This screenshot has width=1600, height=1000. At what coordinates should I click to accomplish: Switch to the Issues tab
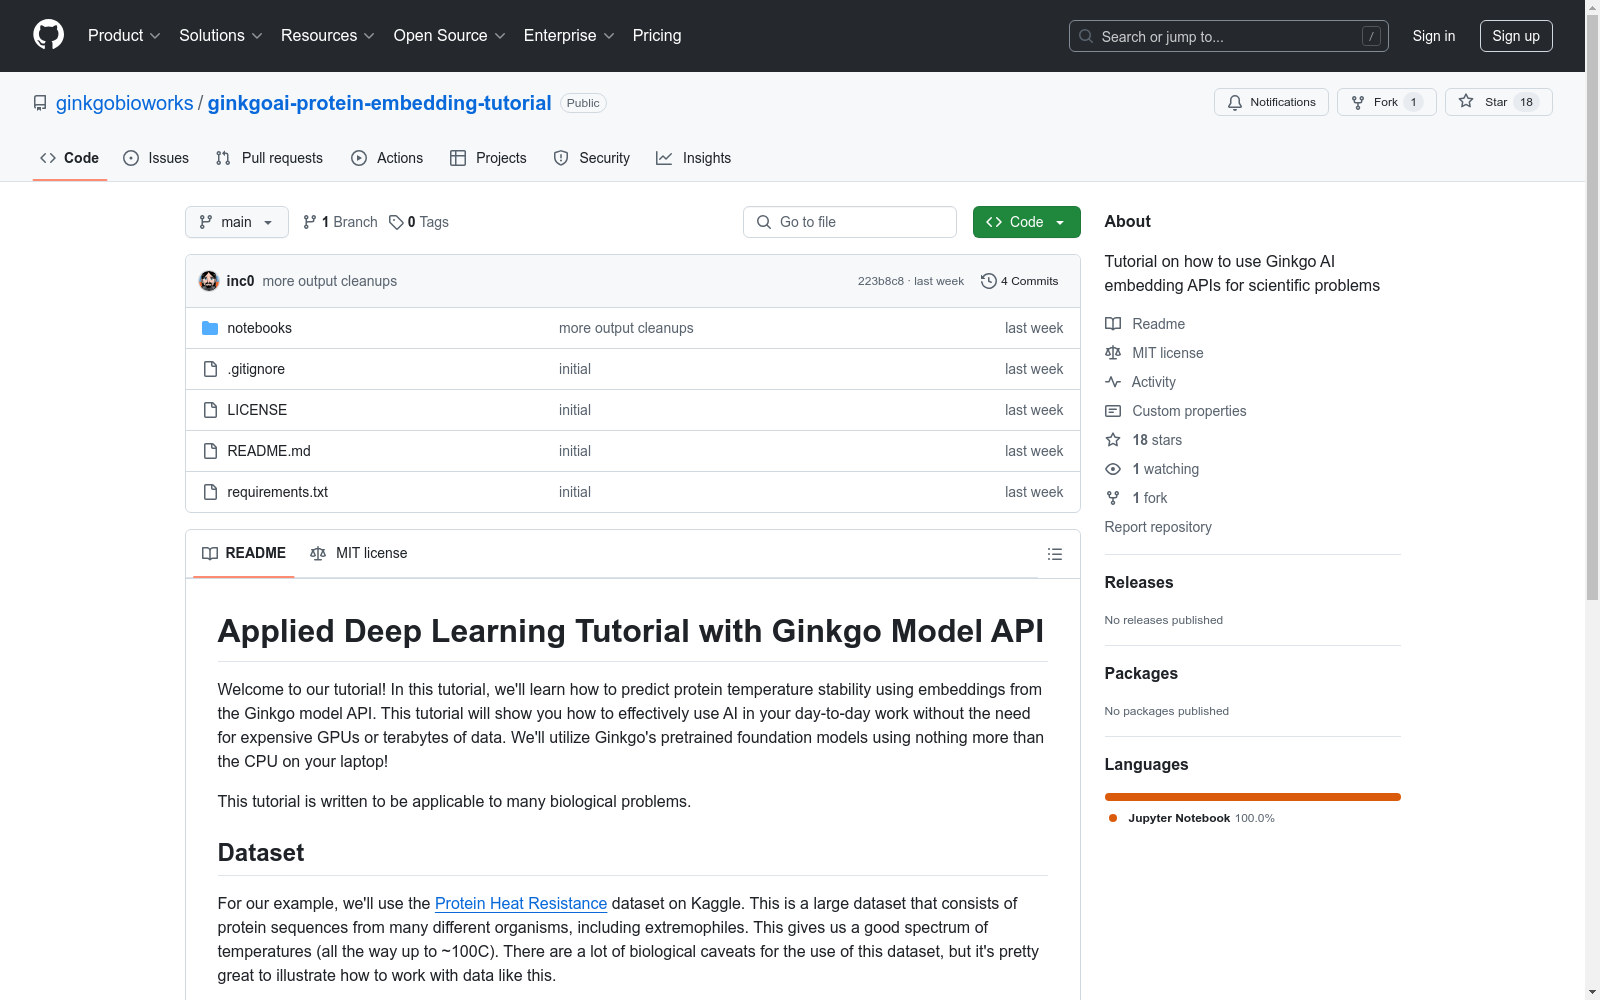[x=156, y=158]
